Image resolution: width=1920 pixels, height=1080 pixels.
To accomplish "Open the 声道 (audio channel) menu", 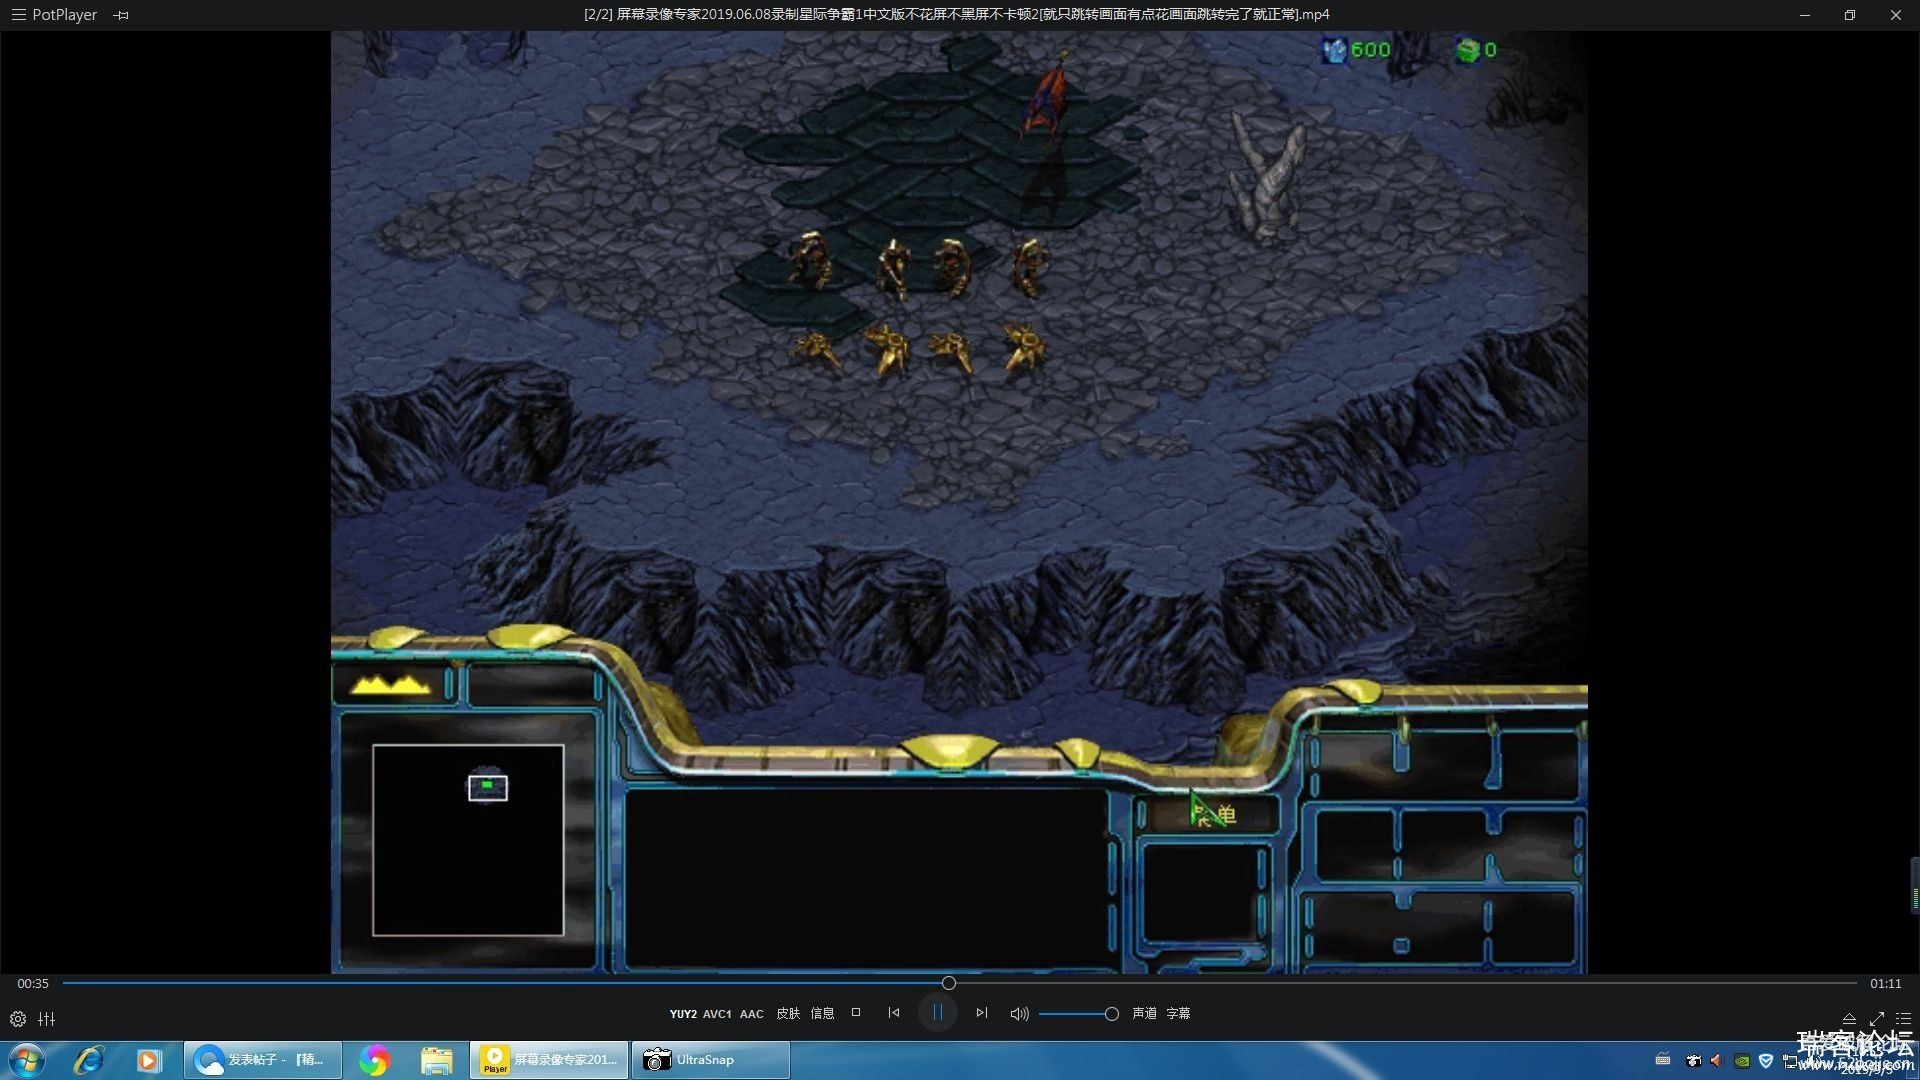I will click(1144, 1013).
